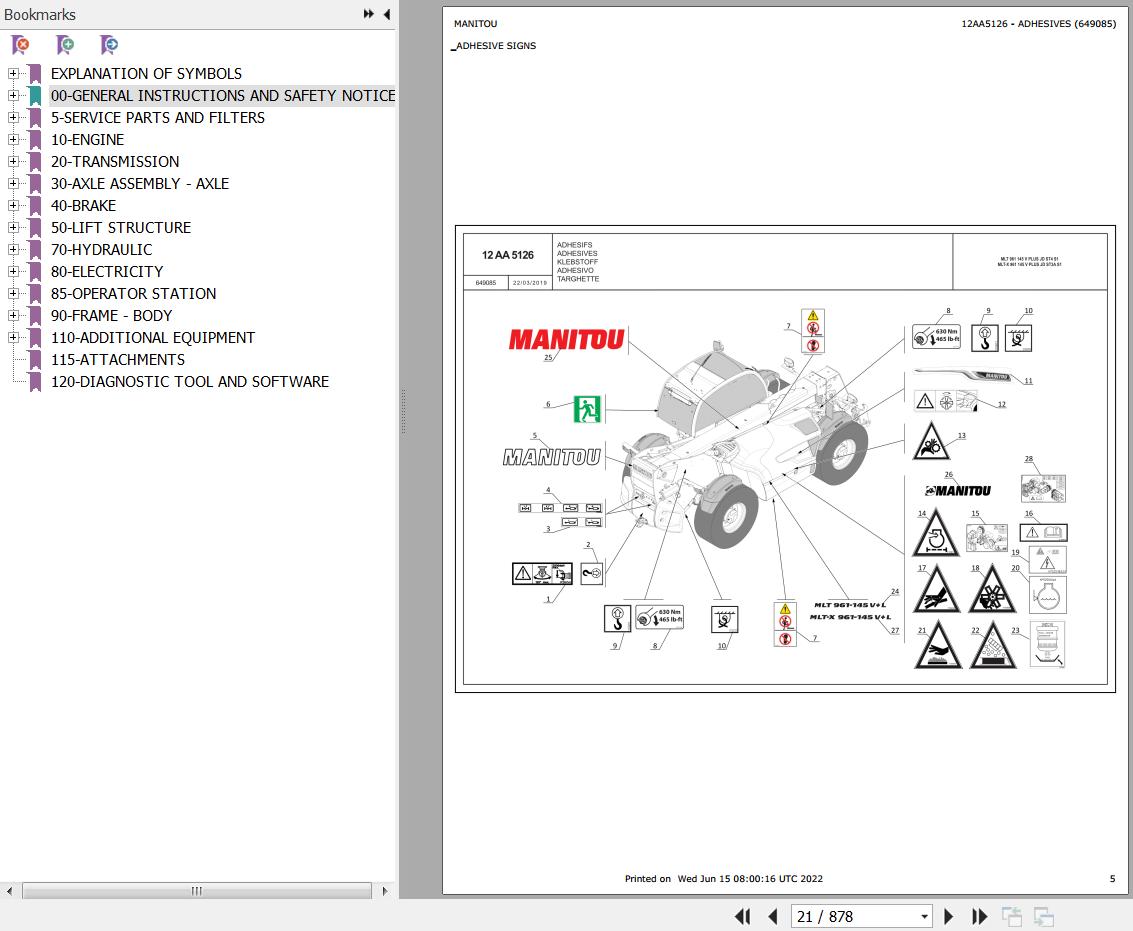The image size is (1133, 931).
Task: Jump to the last page
Action: [x=979, y=917]
